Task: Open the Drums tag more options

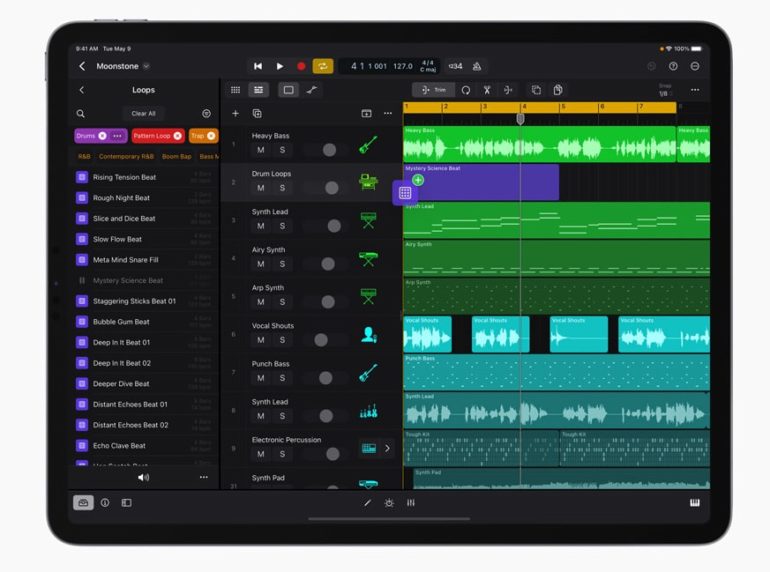Action: click(x=117, y=136)
